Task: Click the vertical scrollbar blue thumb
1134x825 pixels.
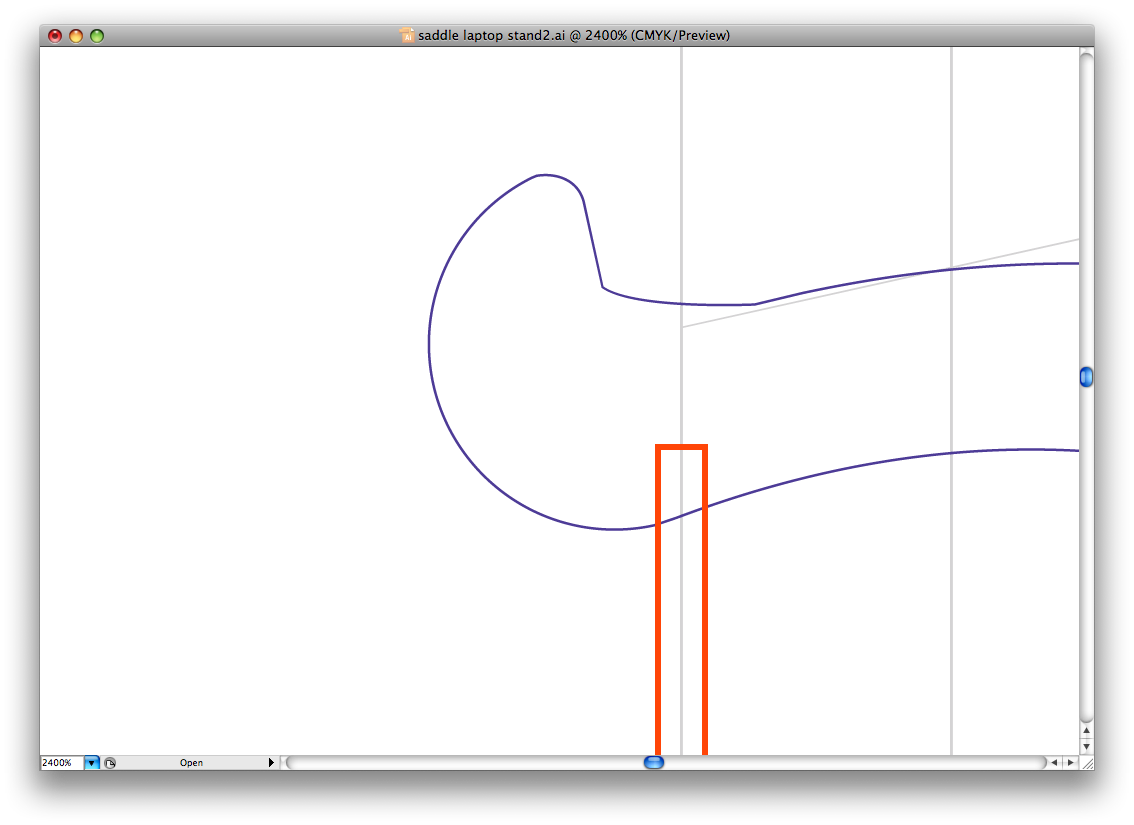Action: [1086, 377]
